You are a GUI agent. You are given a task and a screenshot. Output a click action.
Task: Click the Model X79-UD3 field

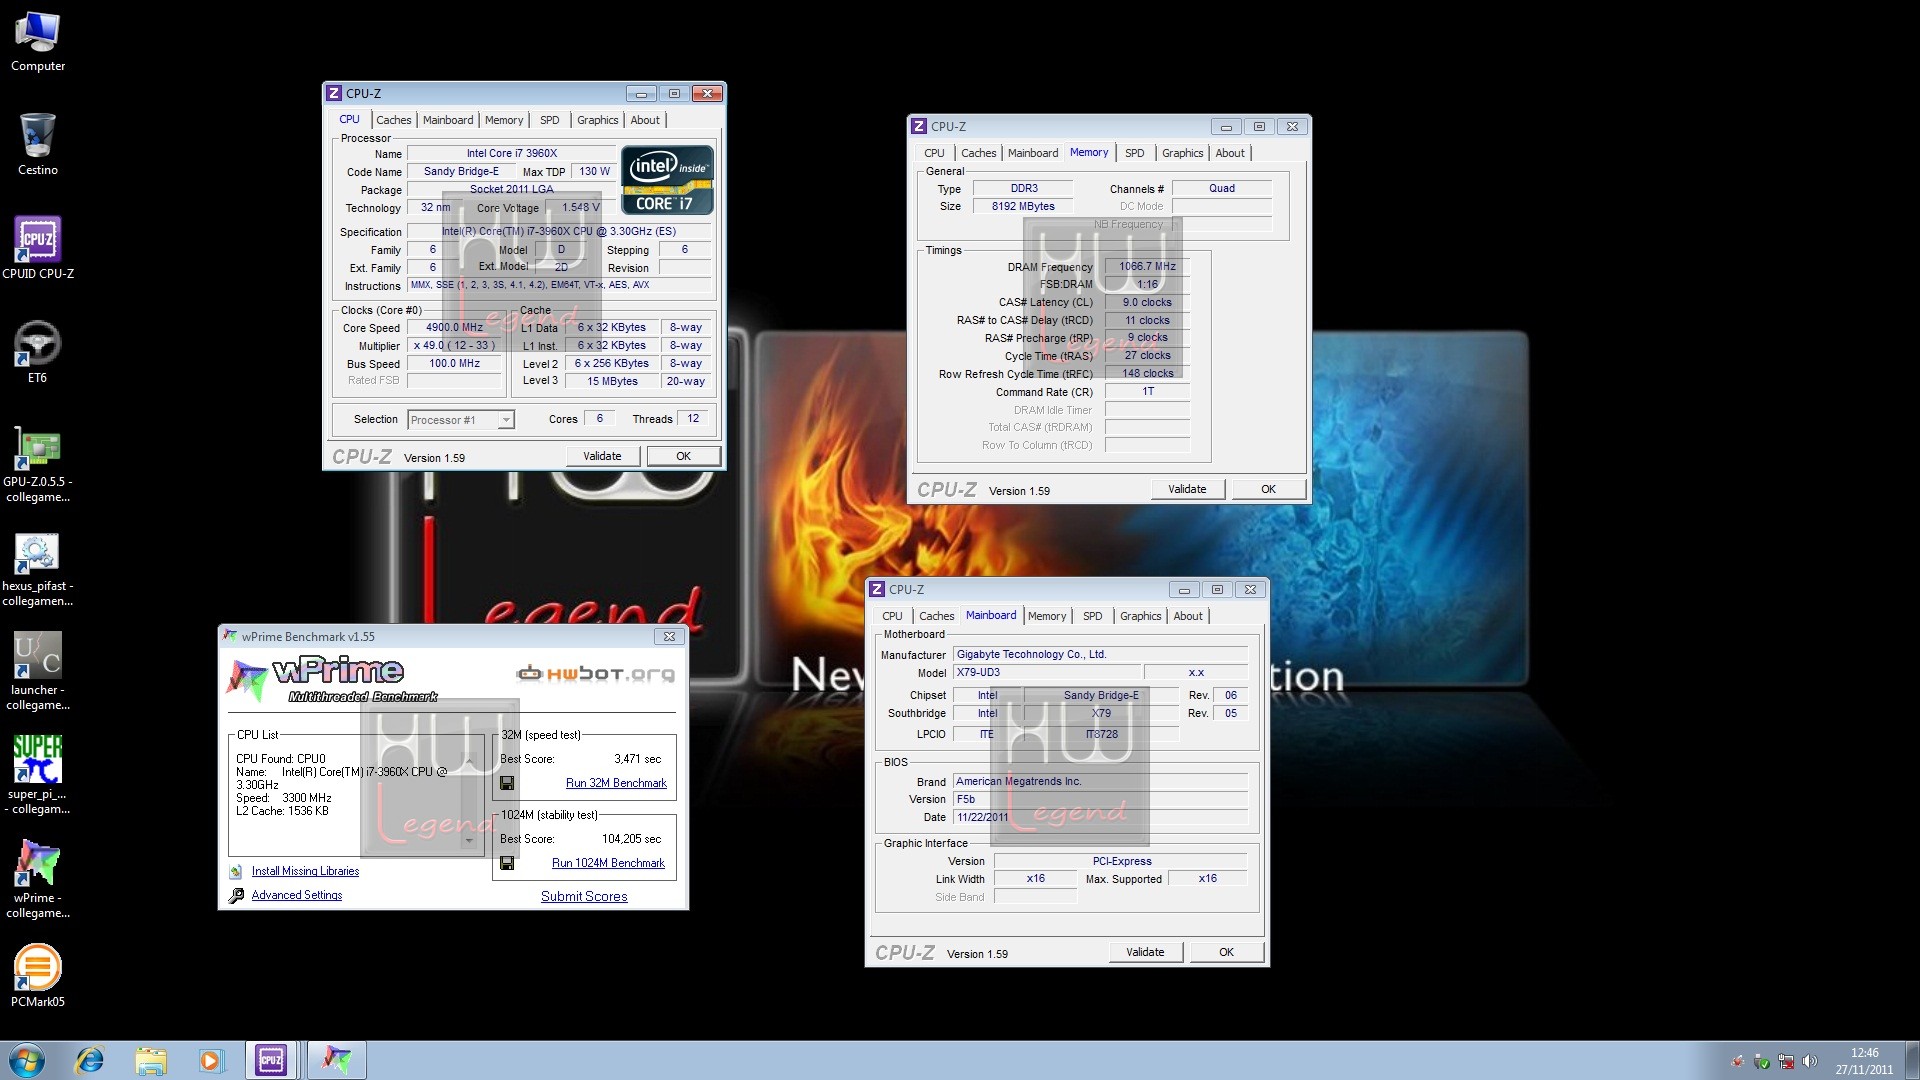1046,672
